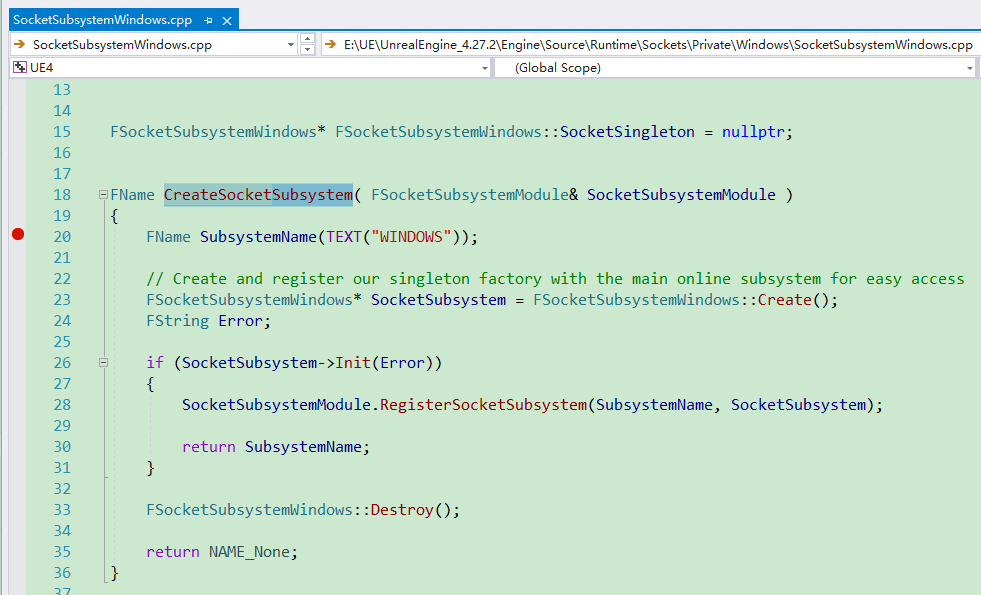The image size is (981, 595).
Task: Click the singleton factory comment on line 22
Action: (x=556, y=278)
